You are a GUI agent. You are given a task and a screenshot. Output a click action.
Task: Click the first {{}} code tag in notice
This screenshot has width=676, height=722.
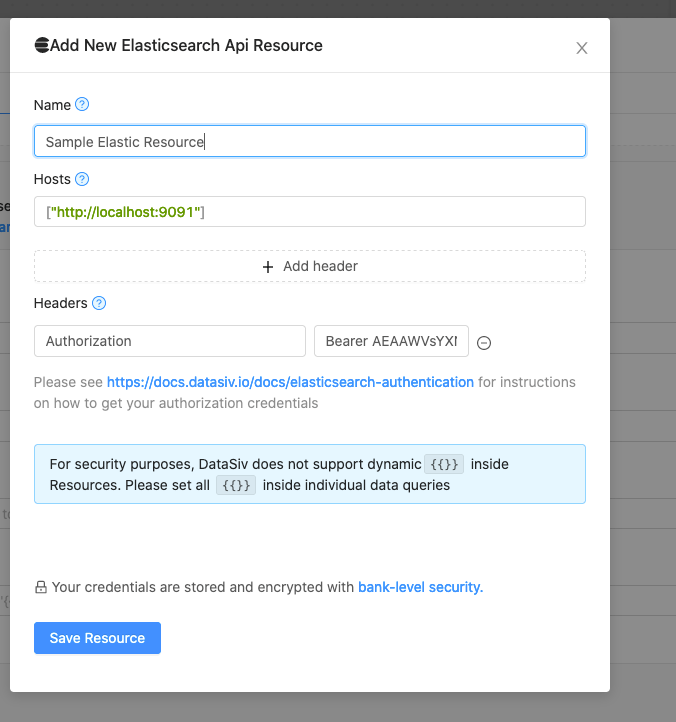pyautogui.click(x=444, y=464)
